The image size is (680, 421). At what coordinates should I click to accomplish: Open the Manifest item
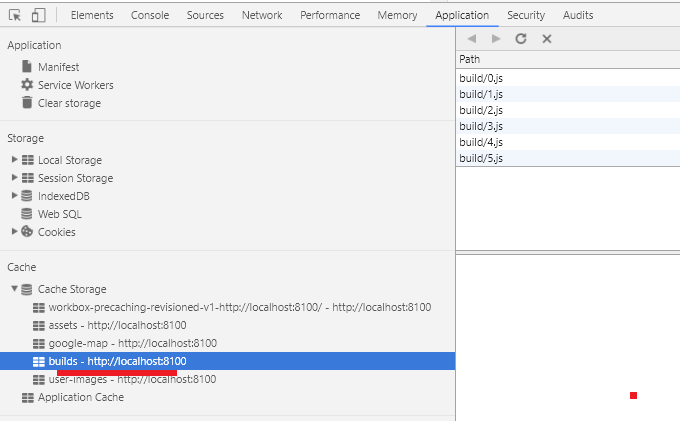point(59,67)
